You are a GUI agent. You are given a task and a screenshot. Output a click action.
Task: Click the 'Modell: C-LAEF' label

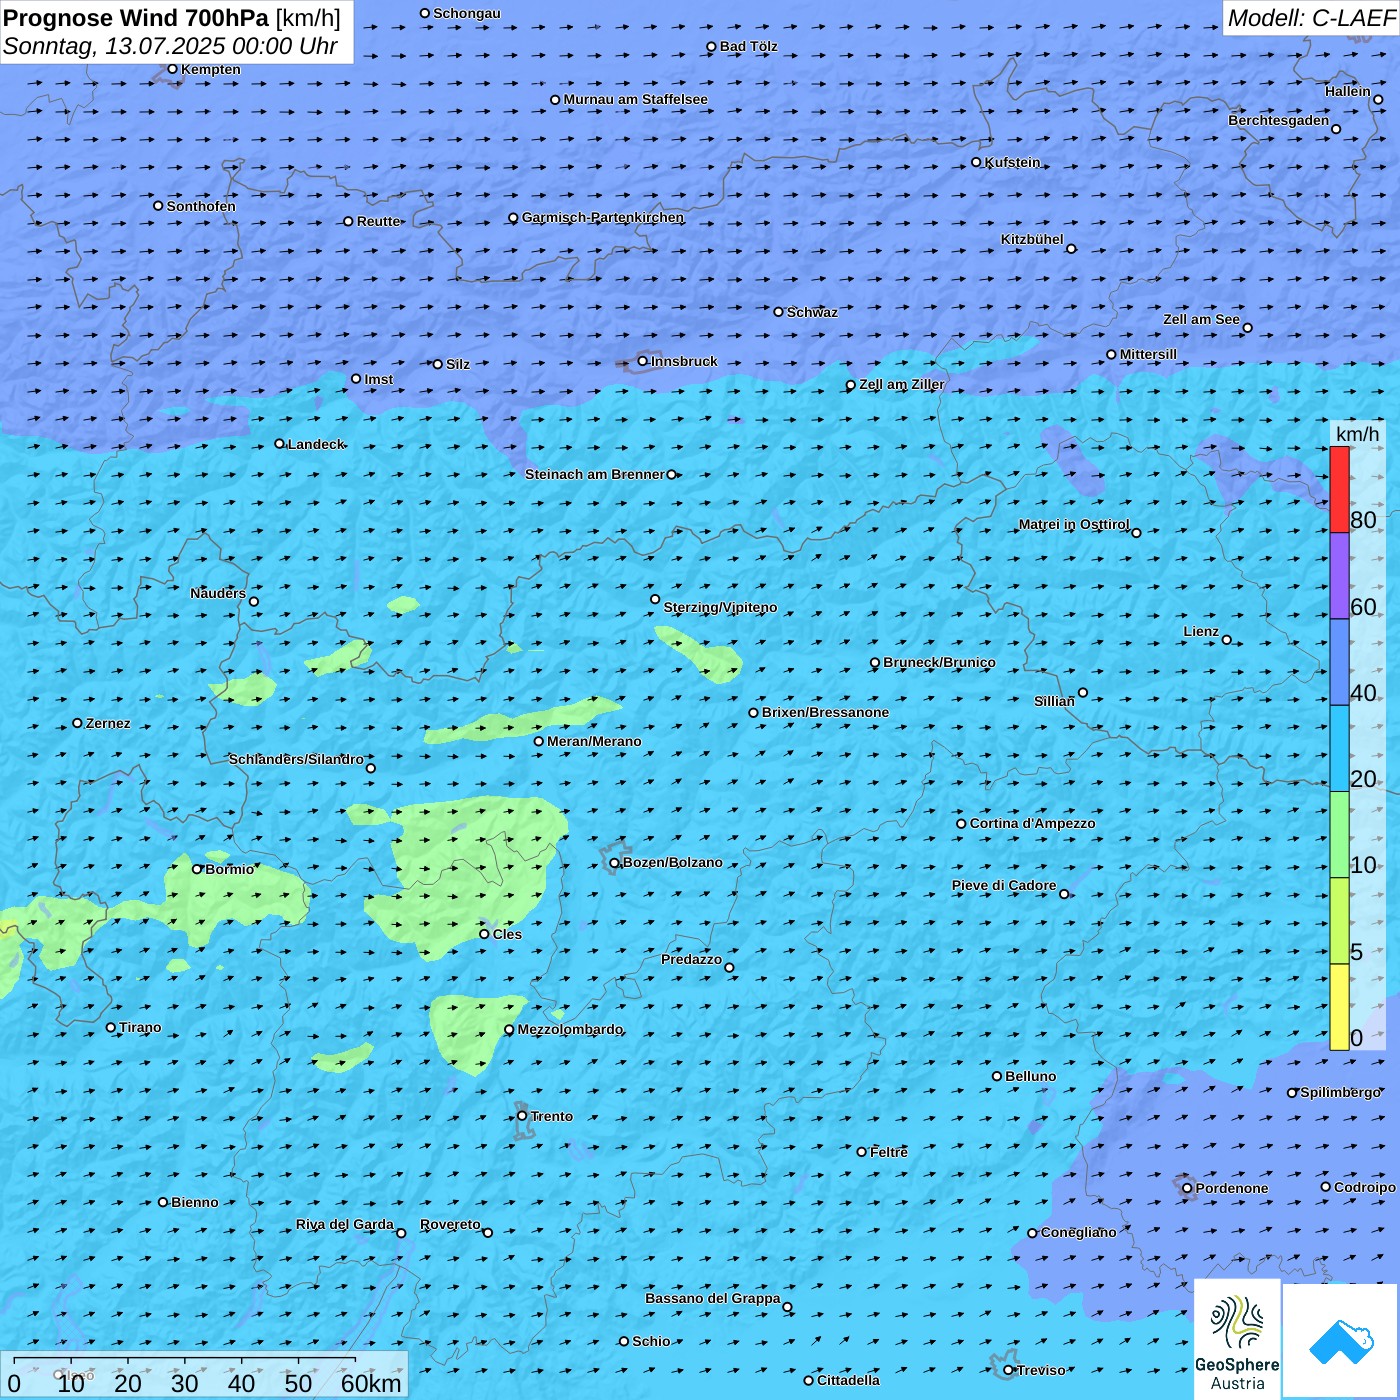[1311, 18]
